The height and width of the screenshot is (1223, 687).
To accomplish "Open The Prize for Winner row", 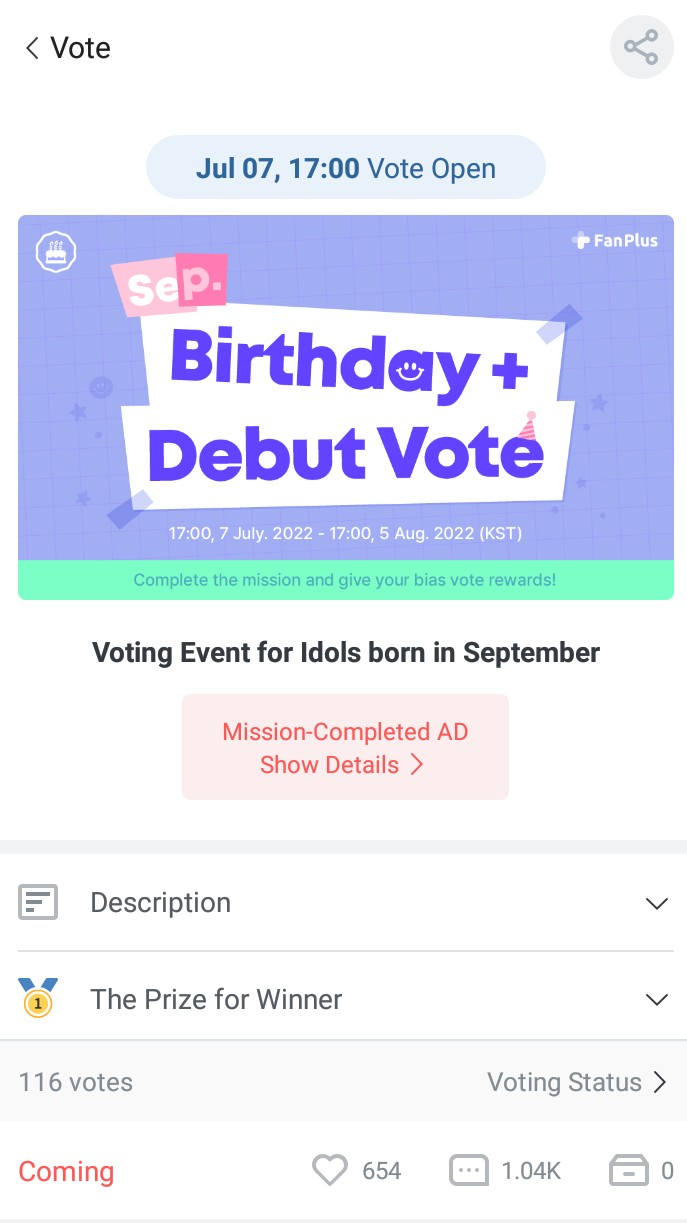I will click(216, 999).
